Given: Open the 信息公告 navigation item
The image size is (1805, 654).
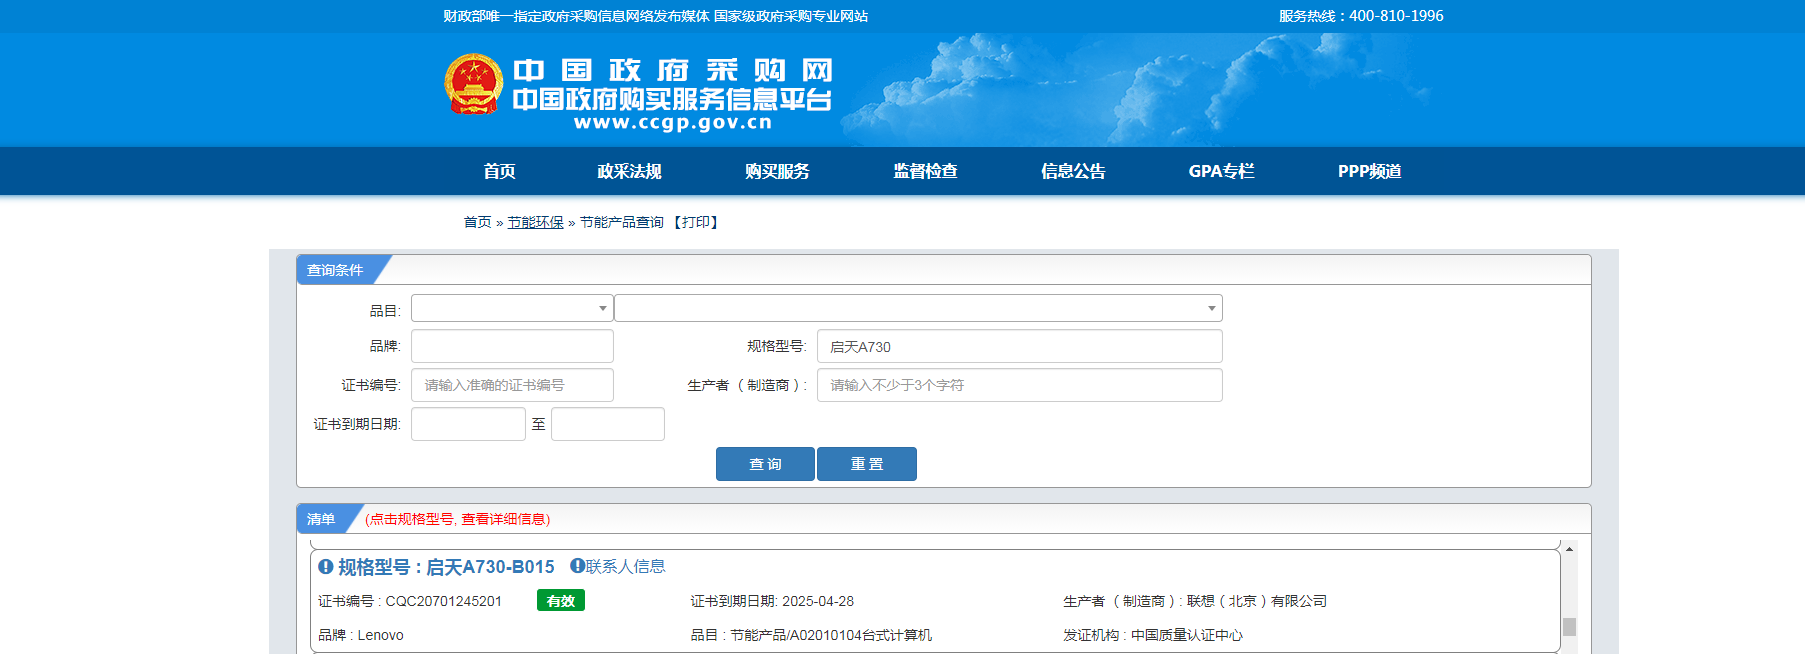Looking at the screenshot, I should coord(1073,171).
